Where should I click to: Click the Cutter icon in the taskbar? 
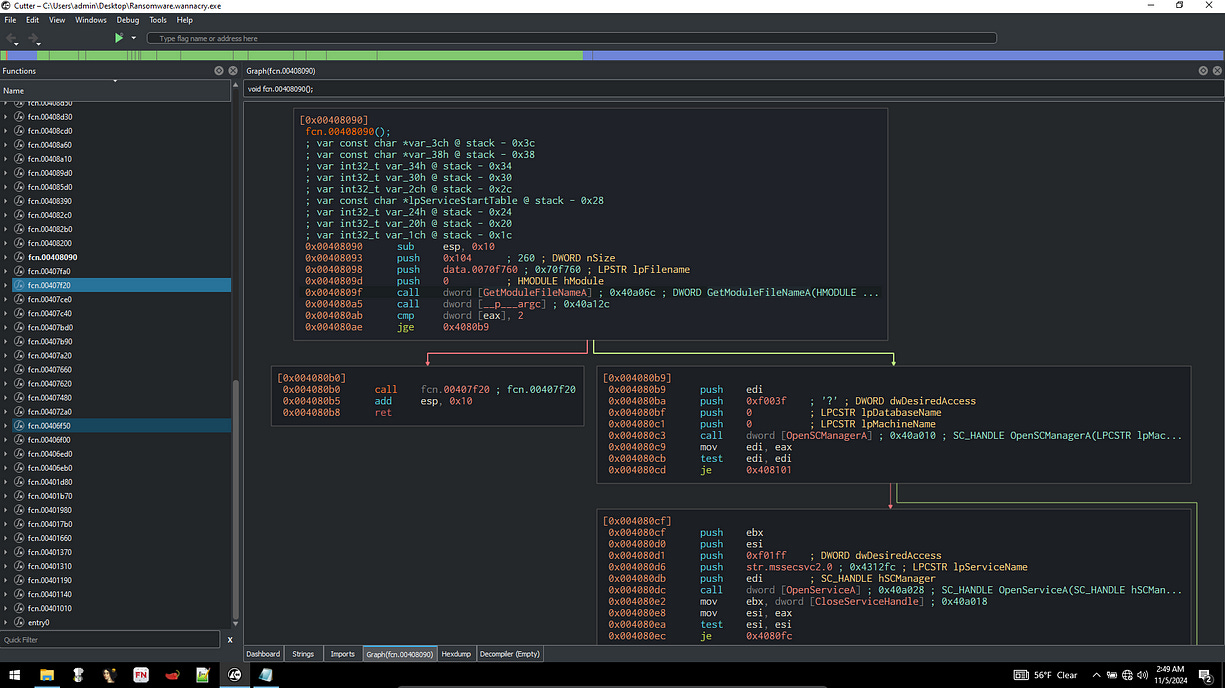coord(235,675)
